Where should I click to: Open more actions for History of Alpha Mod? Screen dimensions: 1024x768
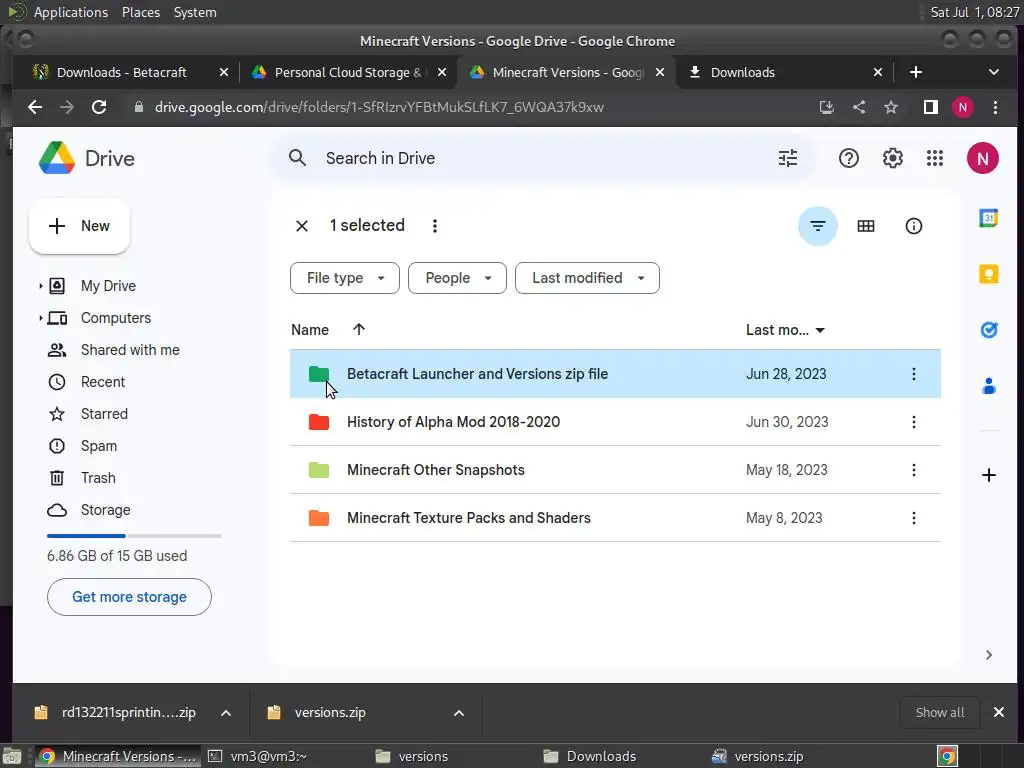point(913,422)
